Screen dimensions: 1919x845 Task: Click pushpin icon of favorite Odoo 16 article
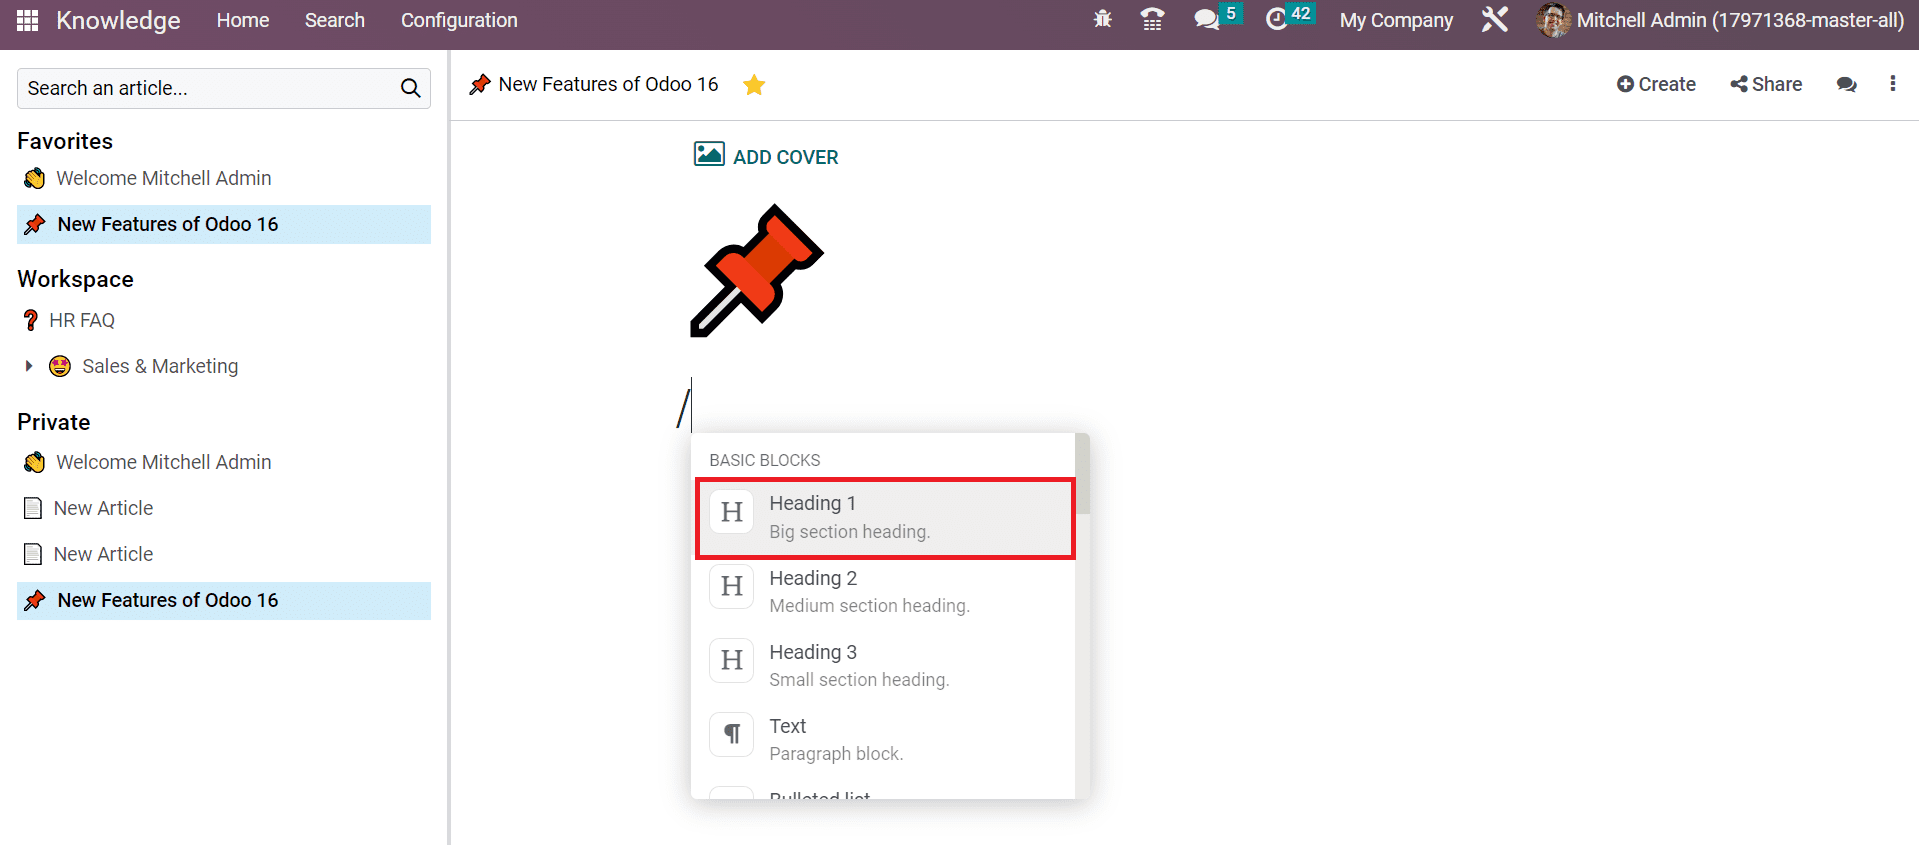coord(35,225)
